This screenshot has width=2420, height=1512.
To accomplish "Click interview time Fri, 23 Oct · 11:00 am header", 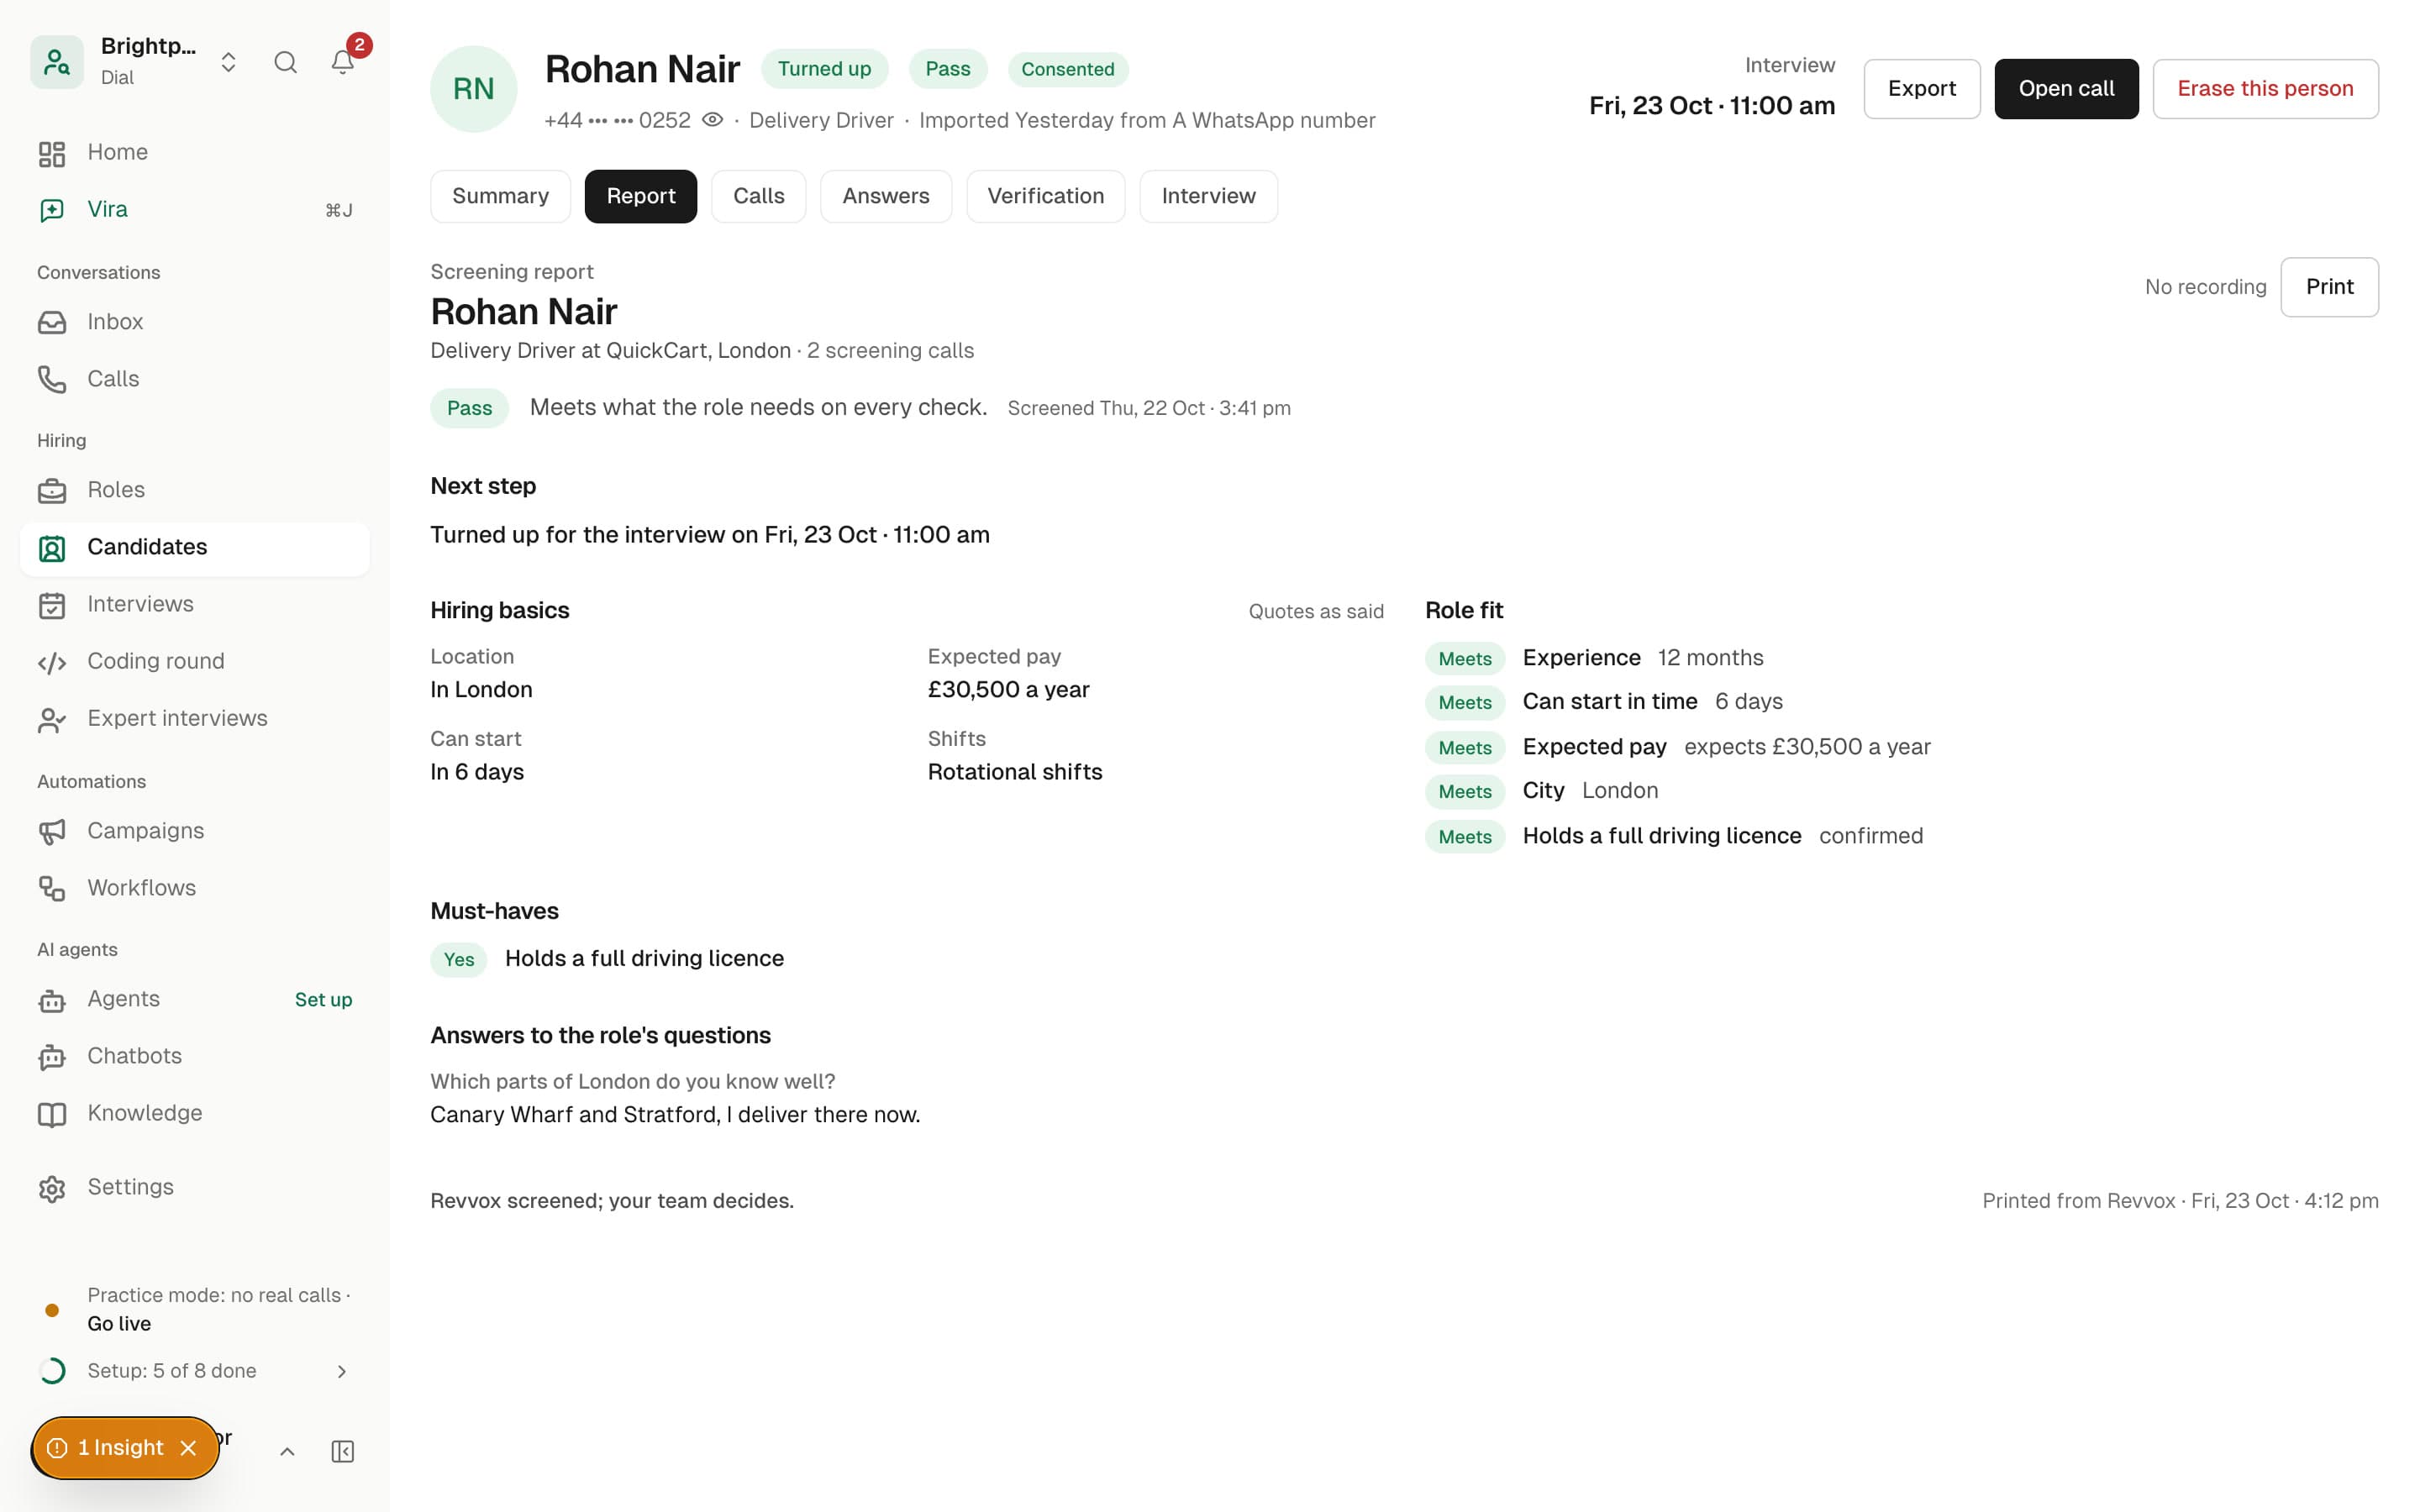I will [x=1711, y=106].
